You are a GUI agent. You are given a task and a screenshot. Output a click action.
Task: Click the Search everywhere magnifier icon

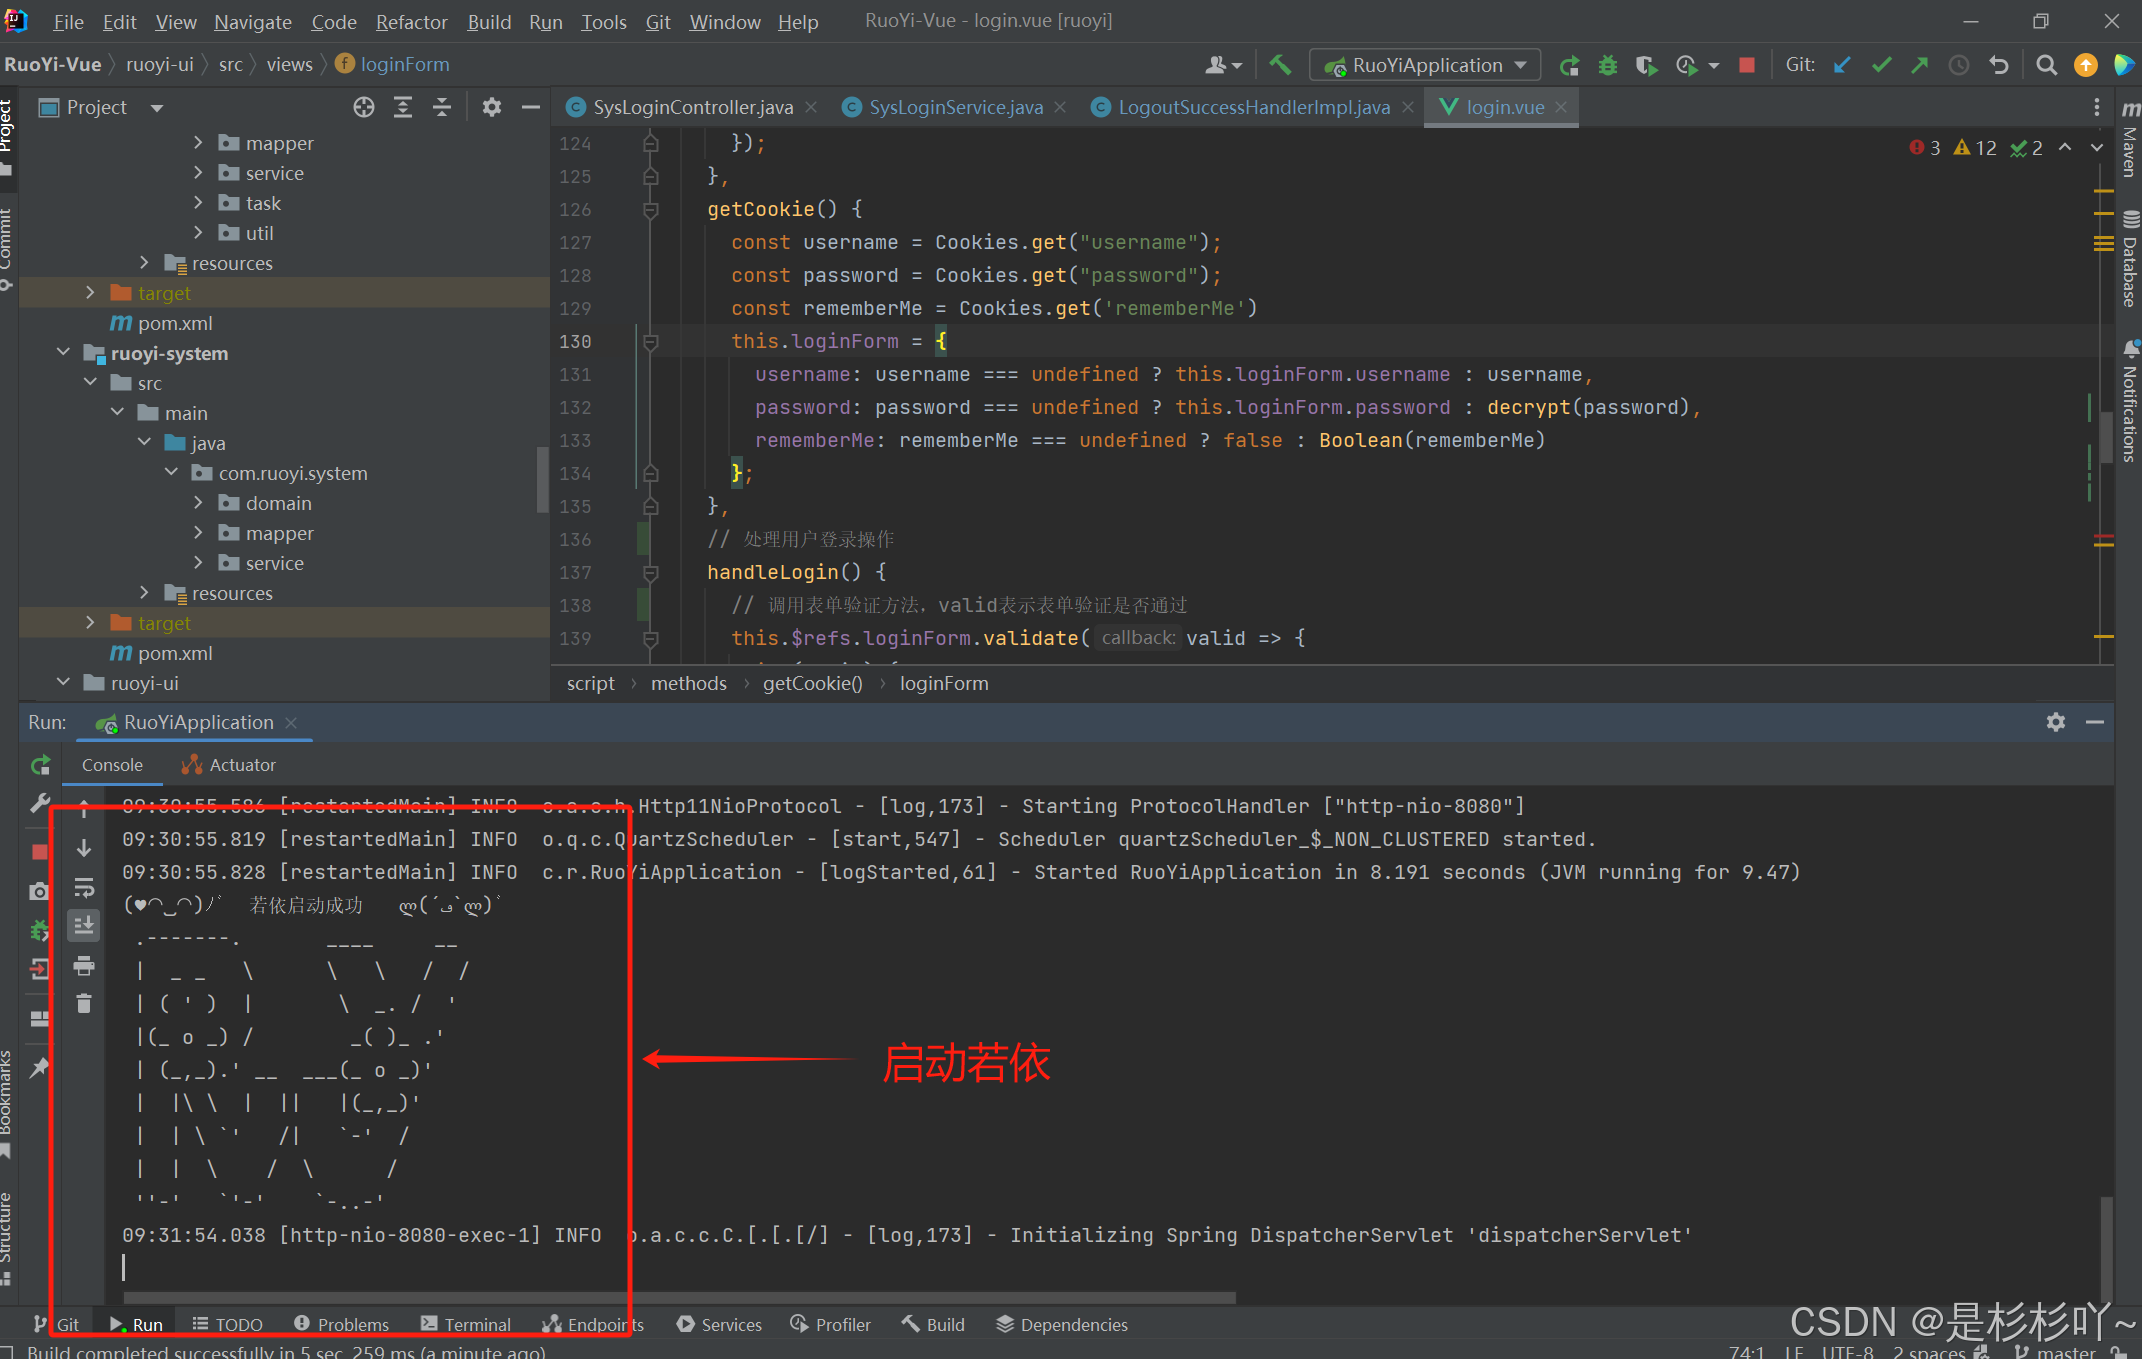pyautogui.click(x=2046, y=65)
